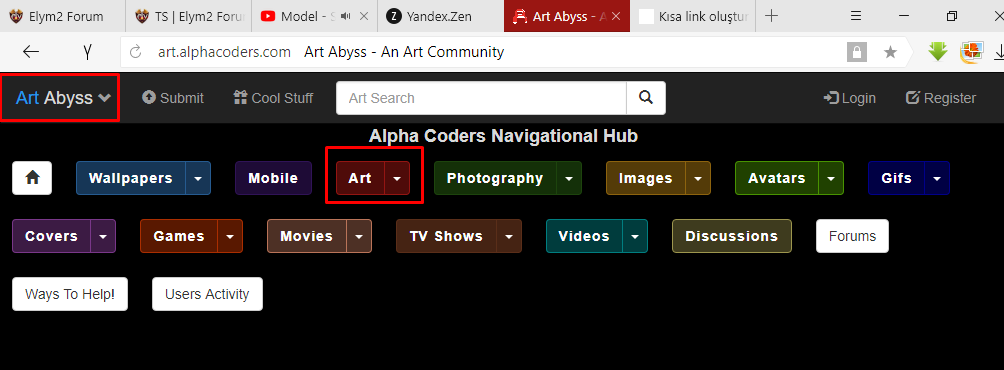Image resolution: width=1004 pixels, height=370 pixels.
Task: Open the browser hamburger menu
Action: 855,16
